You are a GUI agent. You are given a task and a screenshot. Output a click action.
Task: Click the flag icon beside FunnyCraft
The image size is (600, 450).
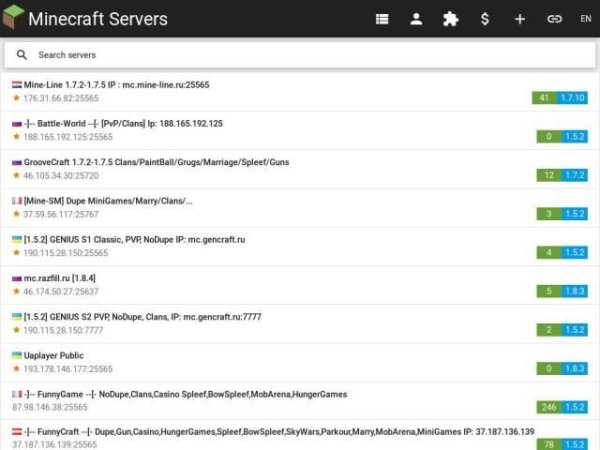click(x=16, y=432)
